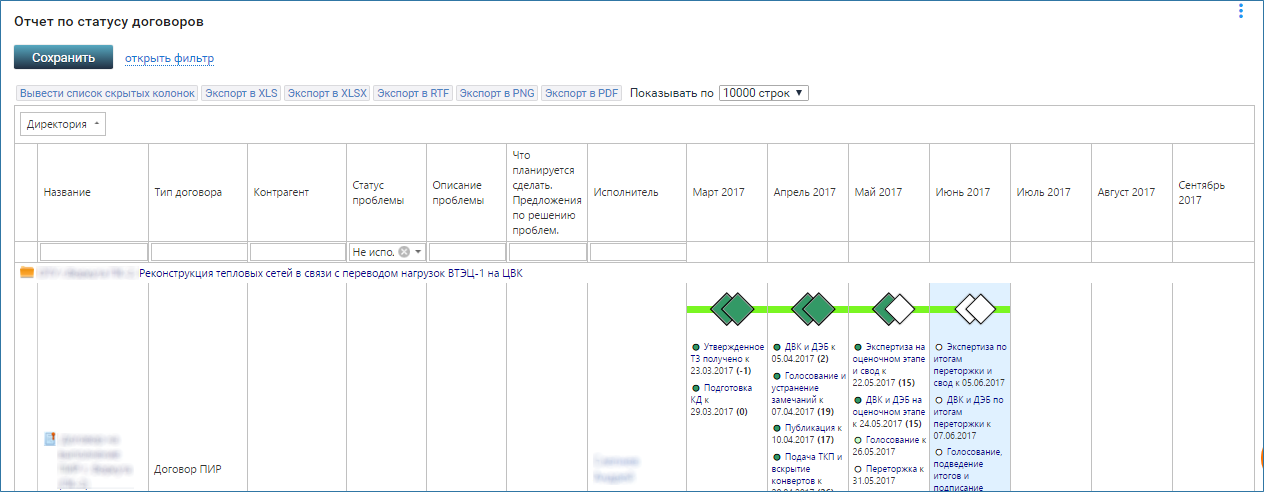Open the Реконструкция тепловых сетей project link
This screenshot has height=492, width=1264.
331,273
